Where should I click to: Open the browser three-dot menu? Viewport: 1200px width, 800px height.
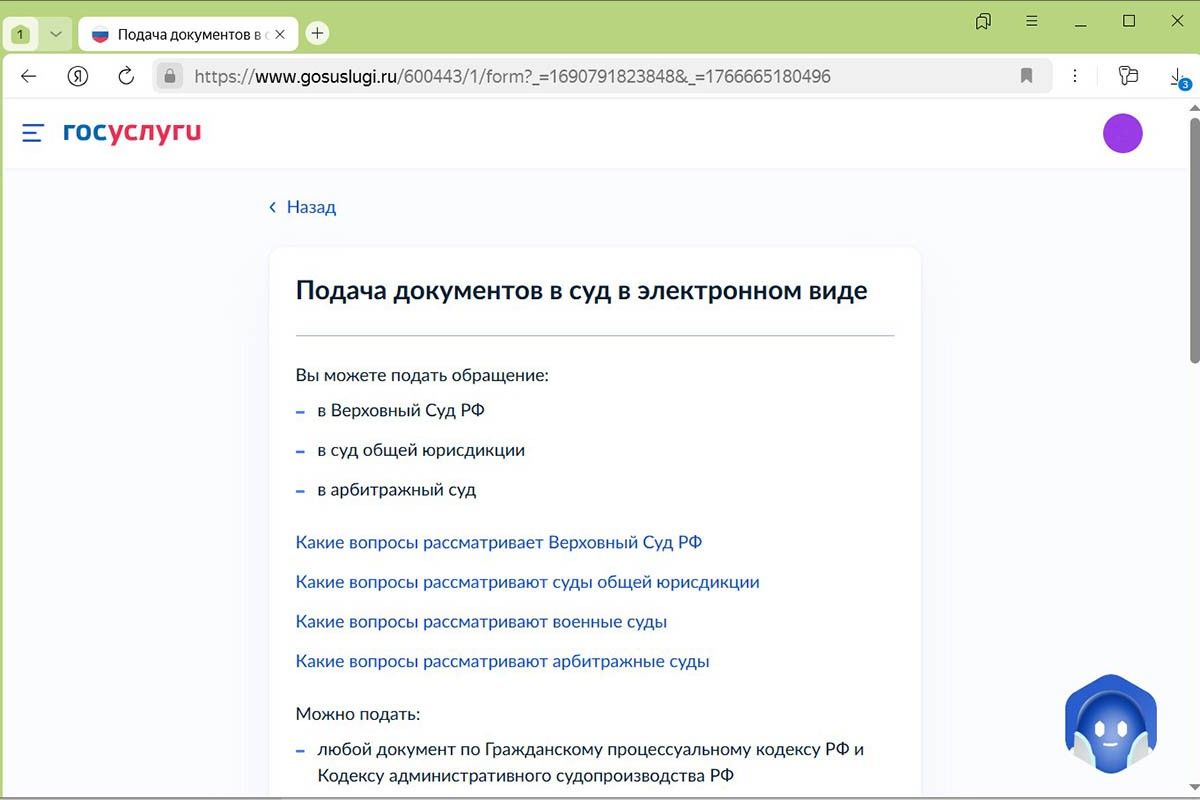(1075, 75)
